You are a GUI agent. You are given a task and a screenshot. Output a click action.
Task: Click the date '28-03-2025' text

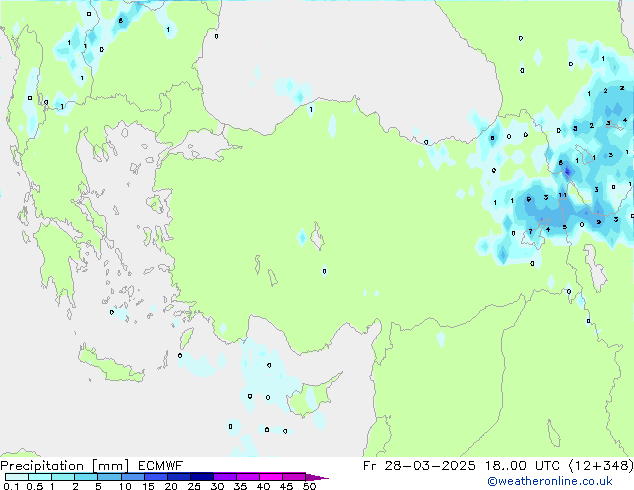pyautogui.click(x=430, y=466)
